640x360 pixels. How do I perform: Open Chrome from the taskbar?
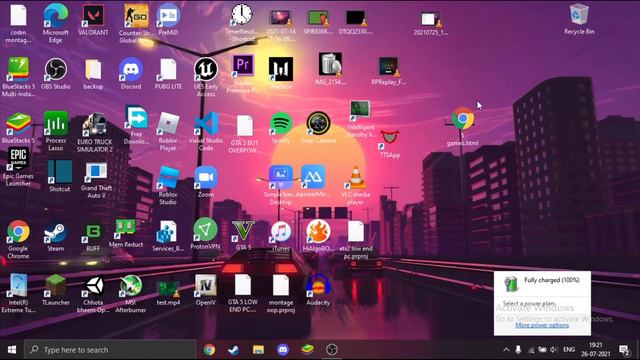coord(209,350)
